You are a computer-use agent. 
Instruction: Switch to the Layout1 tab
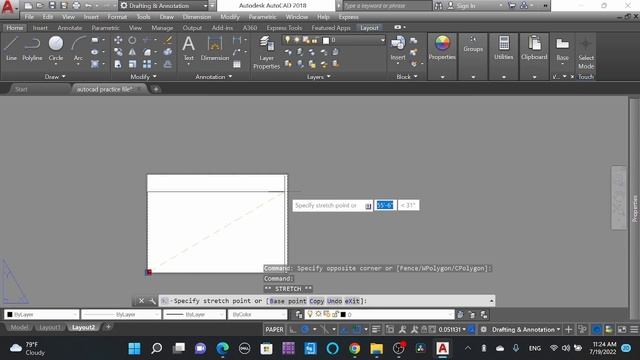[49, 327]
